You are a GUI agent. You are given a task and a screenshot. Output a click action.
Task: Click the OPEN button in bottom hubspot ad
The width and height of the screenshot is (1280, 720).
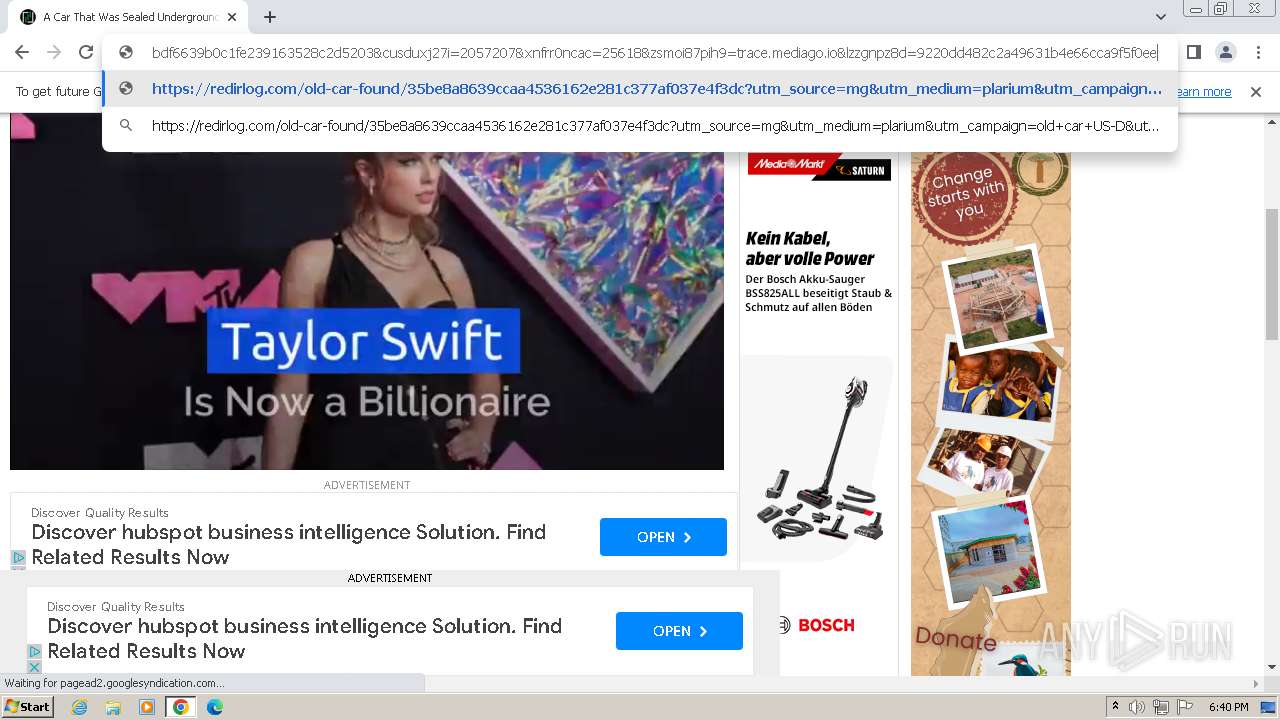coord(679,631)
